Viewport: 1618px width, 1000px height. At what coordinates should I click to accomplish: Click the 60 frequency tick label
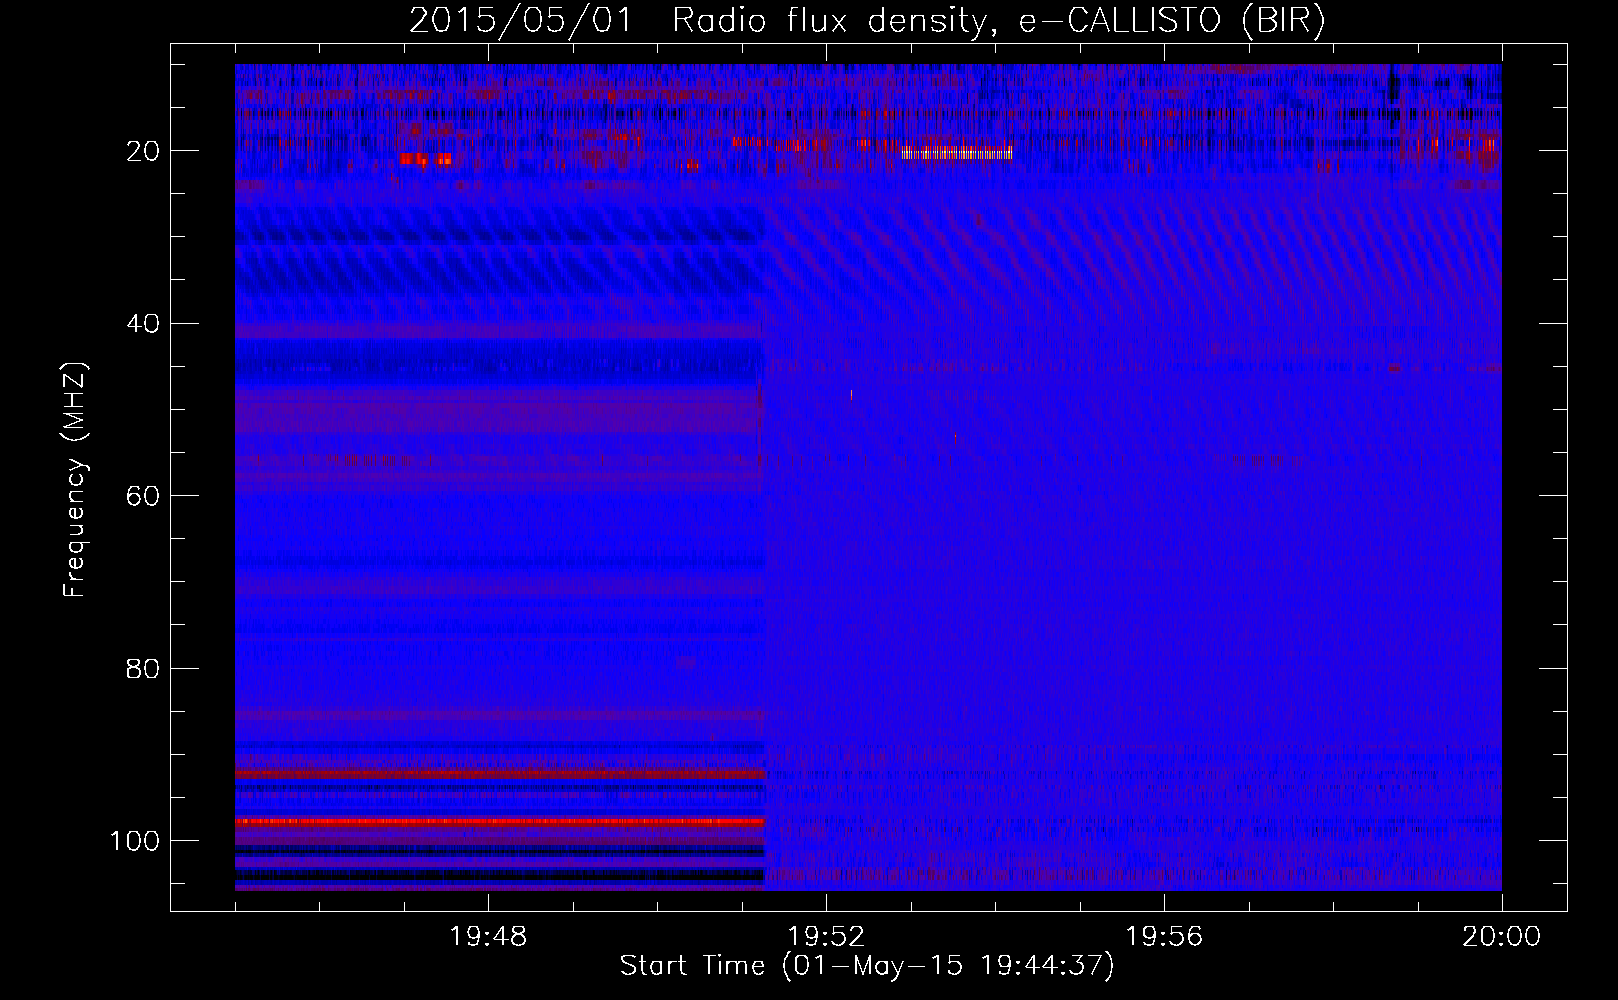[143, 496]
